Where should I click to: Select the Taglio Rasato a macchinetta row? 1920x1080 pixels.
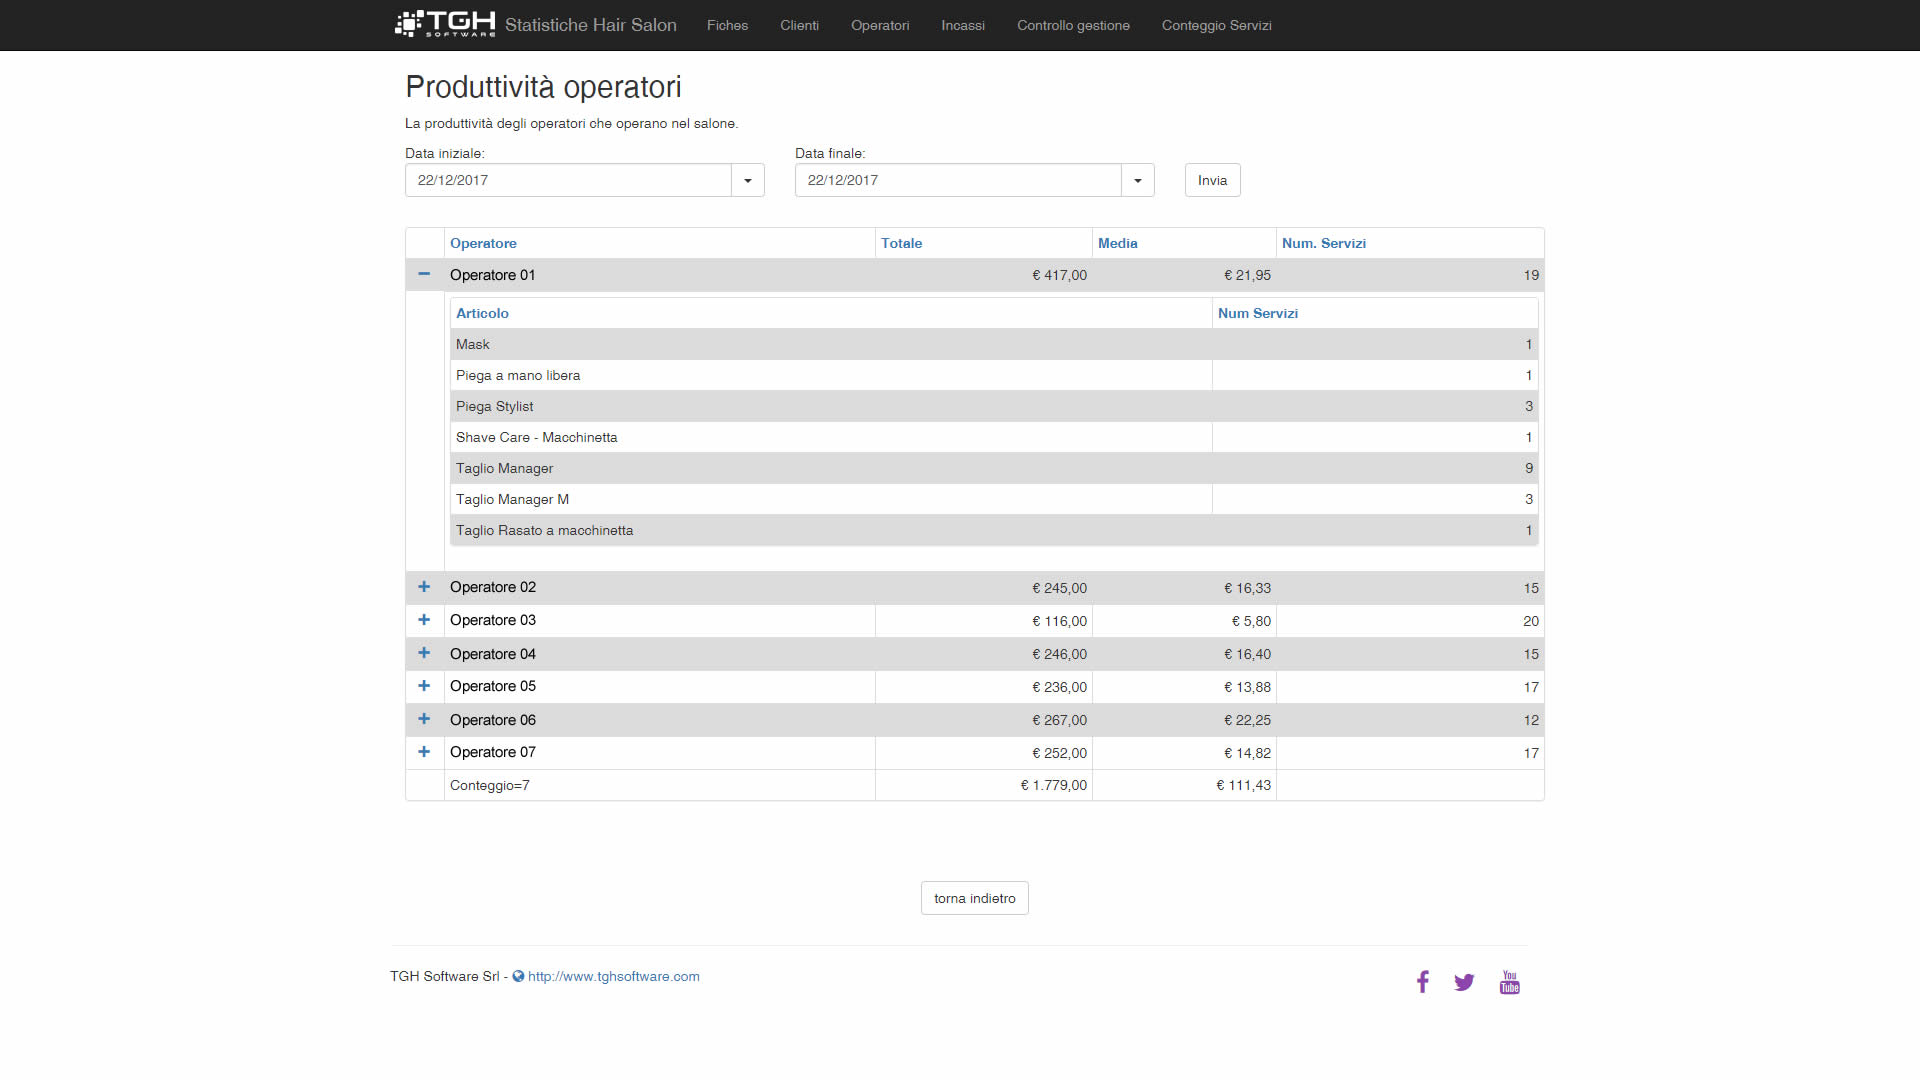point(994,530)
